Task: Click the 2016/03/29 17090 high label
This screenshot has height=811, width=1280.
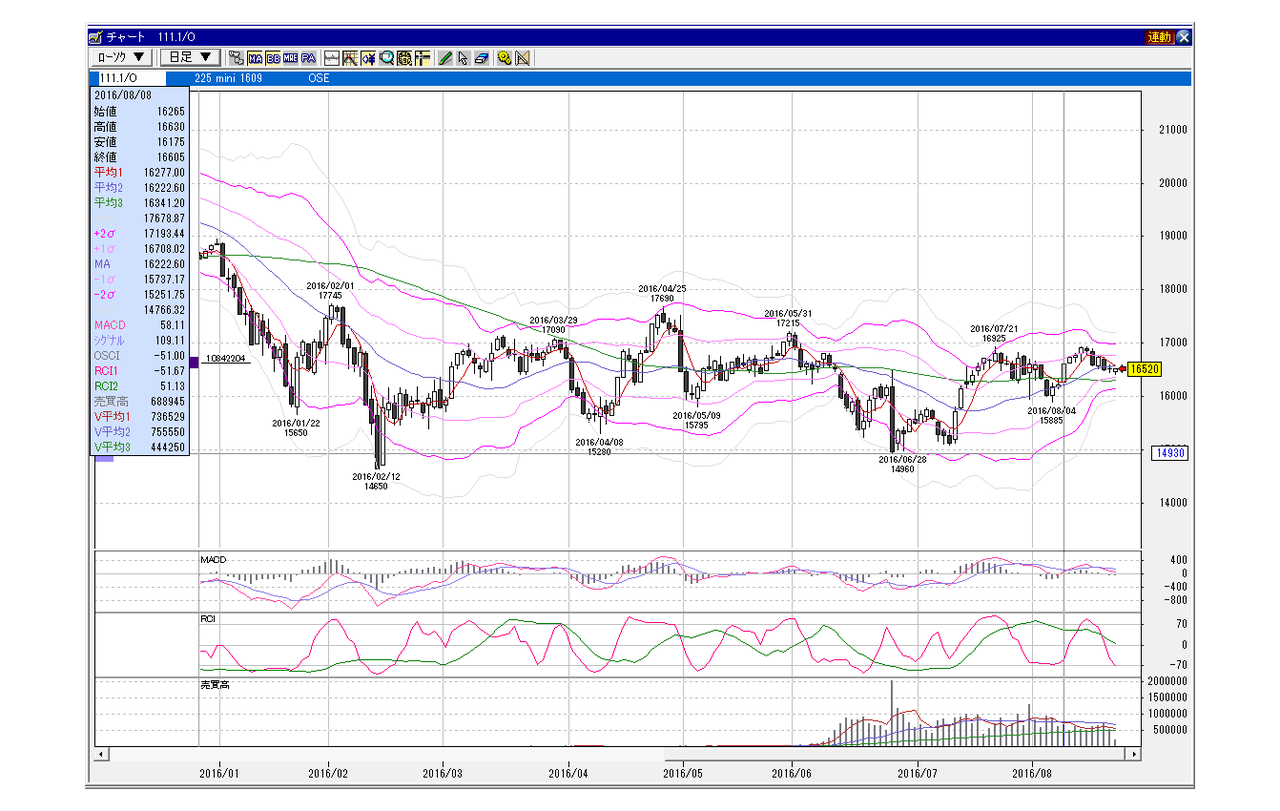Action: click(x=553, y=325)
